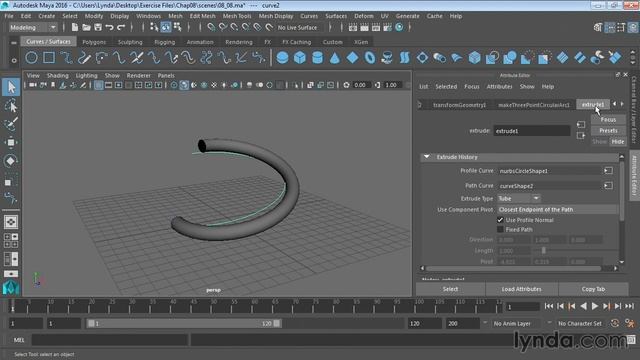The image size is (640, 360).
Task: Click the Presets button
Action: [x=608, y=131]
